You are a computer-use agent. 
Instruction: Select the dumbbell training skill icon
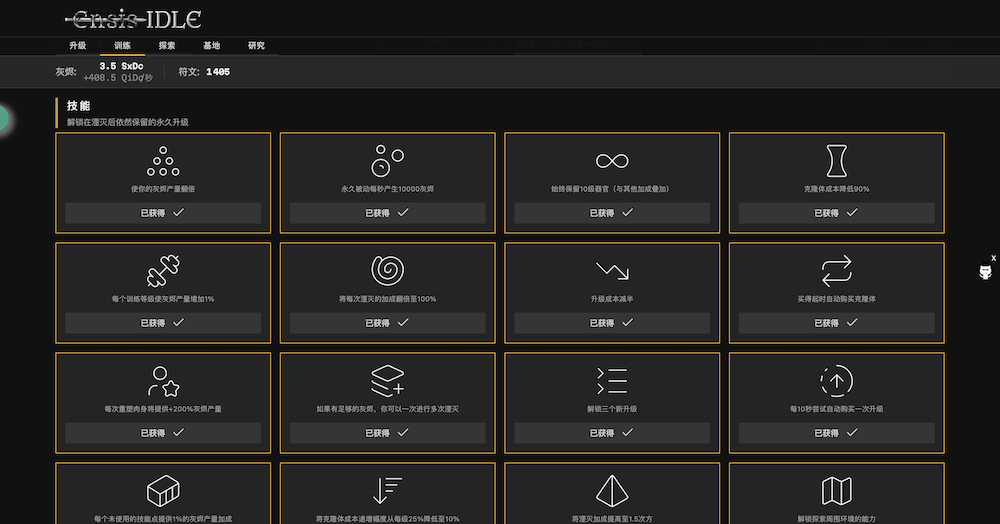tap(163, 271)
